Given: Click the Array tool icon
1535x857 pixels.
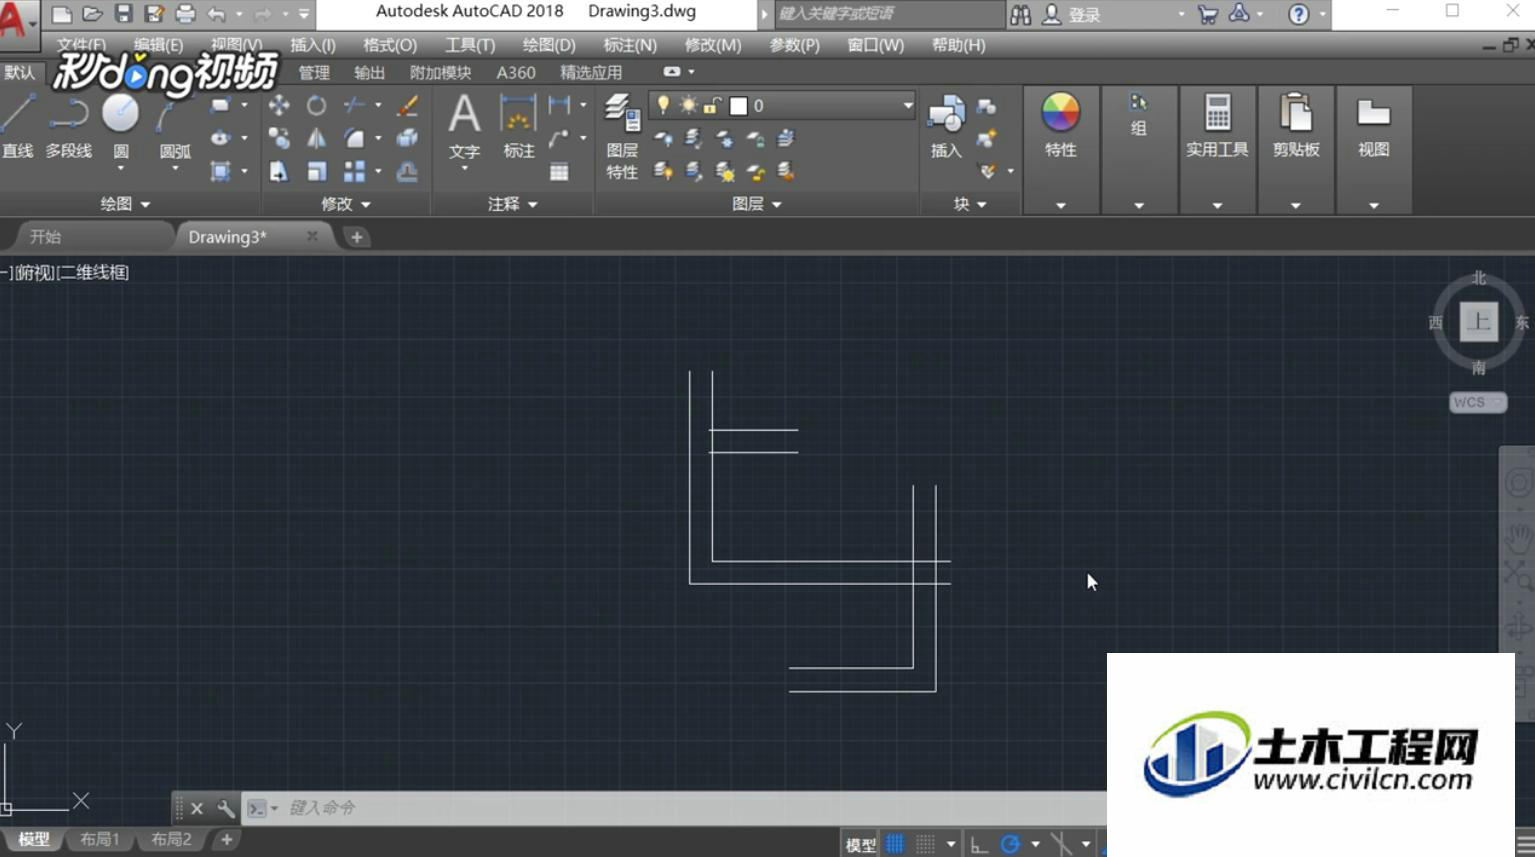Looking at the screenshot, I should [x=354, y=172].
